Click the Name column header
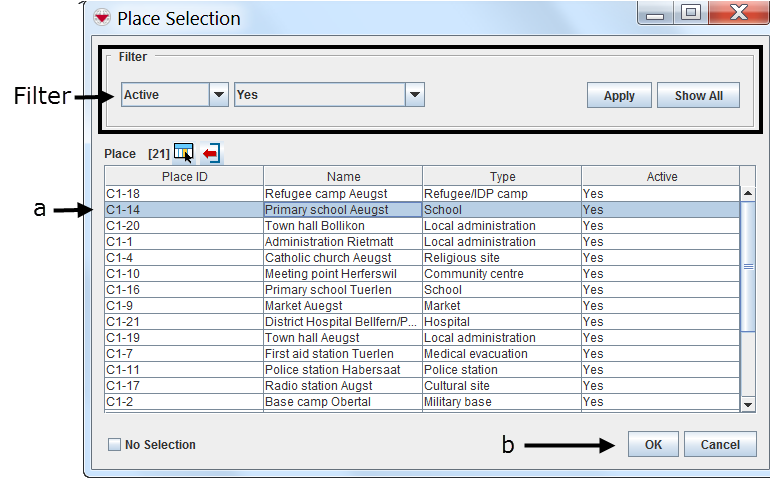Image resolution: width=770 pixels, height=480 pixels. (x=343, y=176)
